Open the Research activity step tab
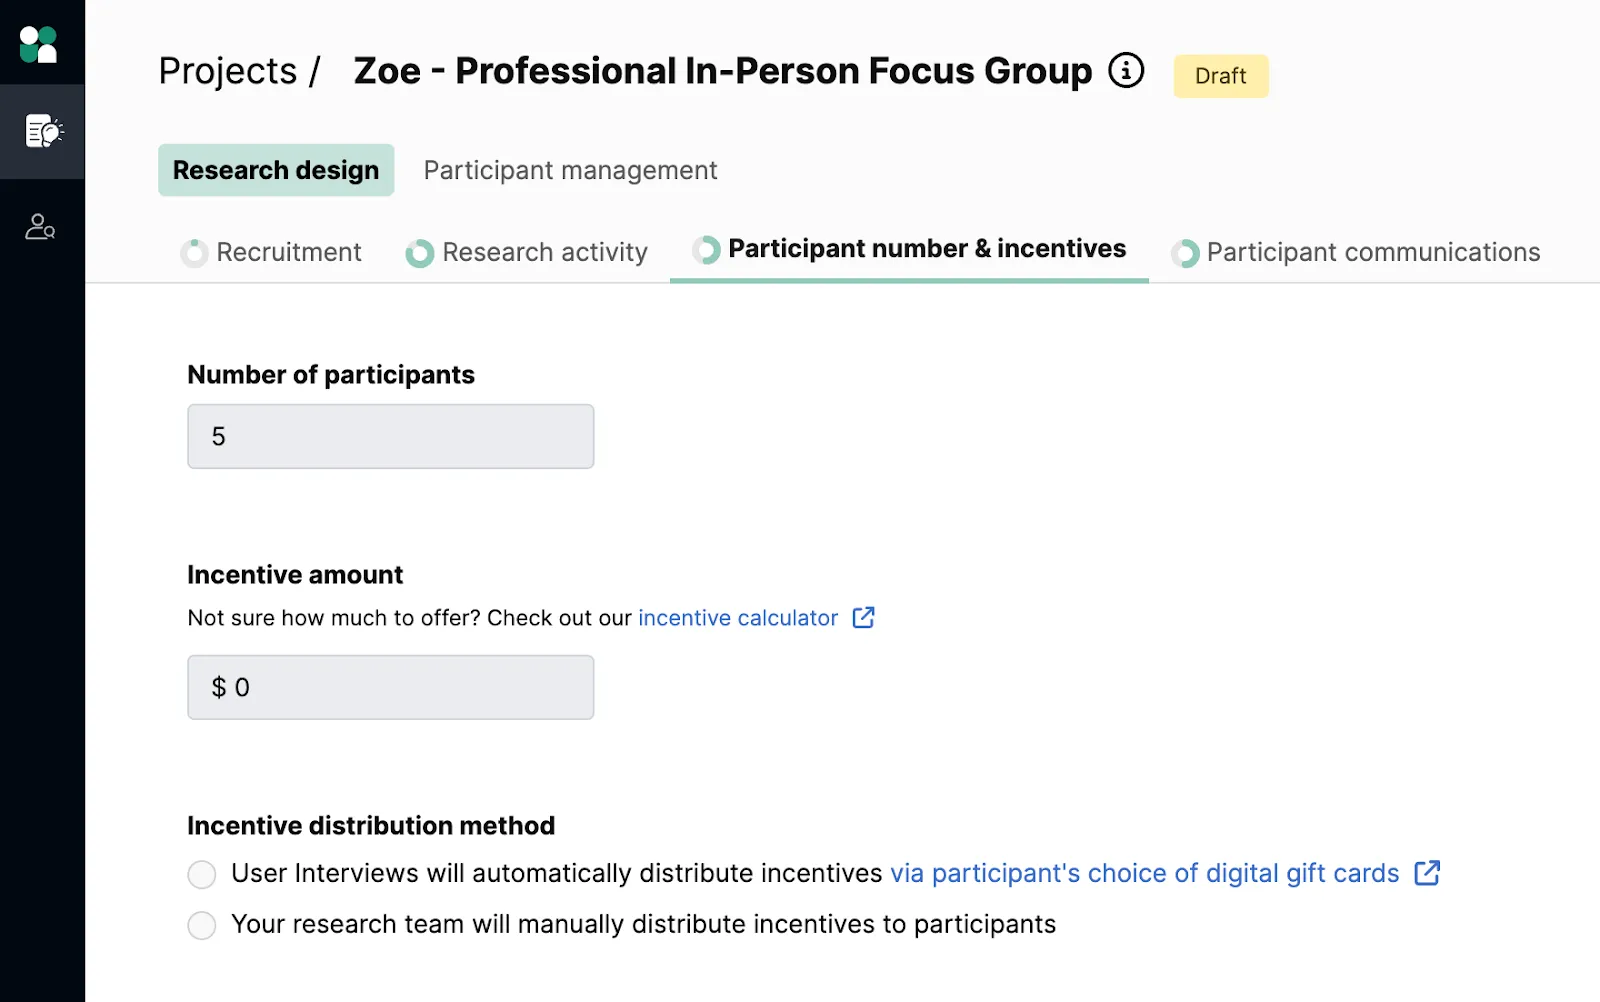Screen dimensions: 1600x1002 tap(527, 252)
